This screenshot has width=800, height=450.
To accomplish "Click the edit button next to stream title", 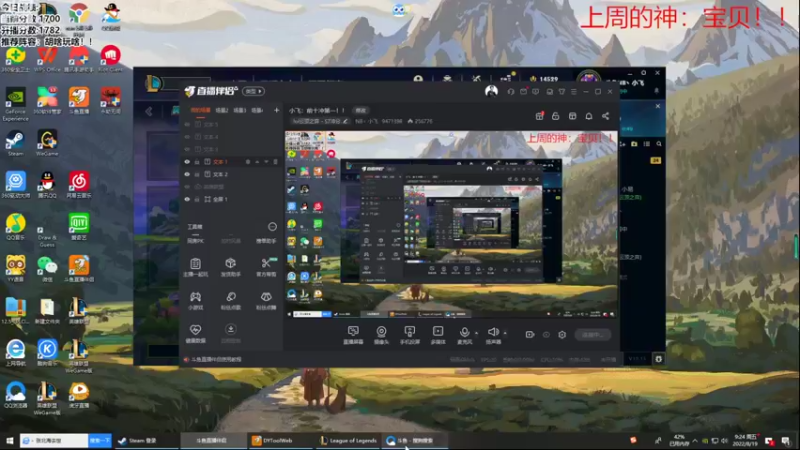I will [361, 110].
